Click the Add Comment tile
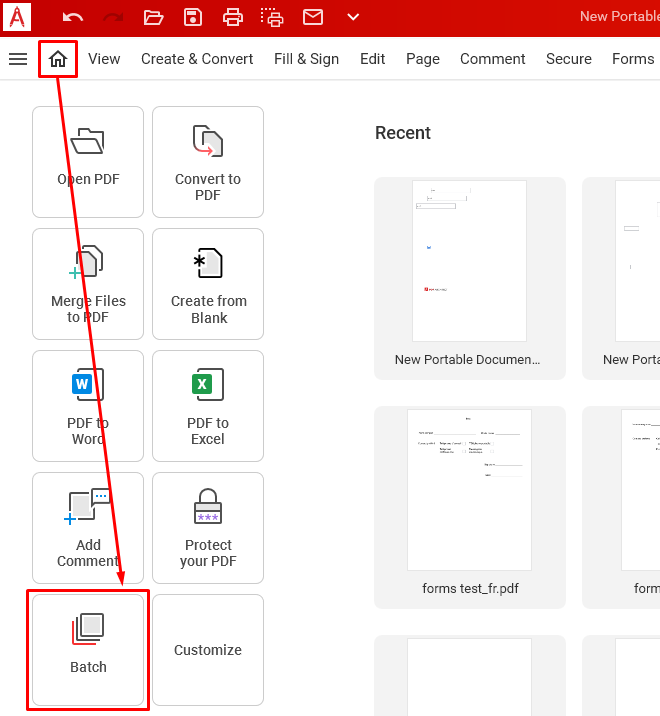Image resolution: width=660 pixels, height=716 pixels. 88,528
